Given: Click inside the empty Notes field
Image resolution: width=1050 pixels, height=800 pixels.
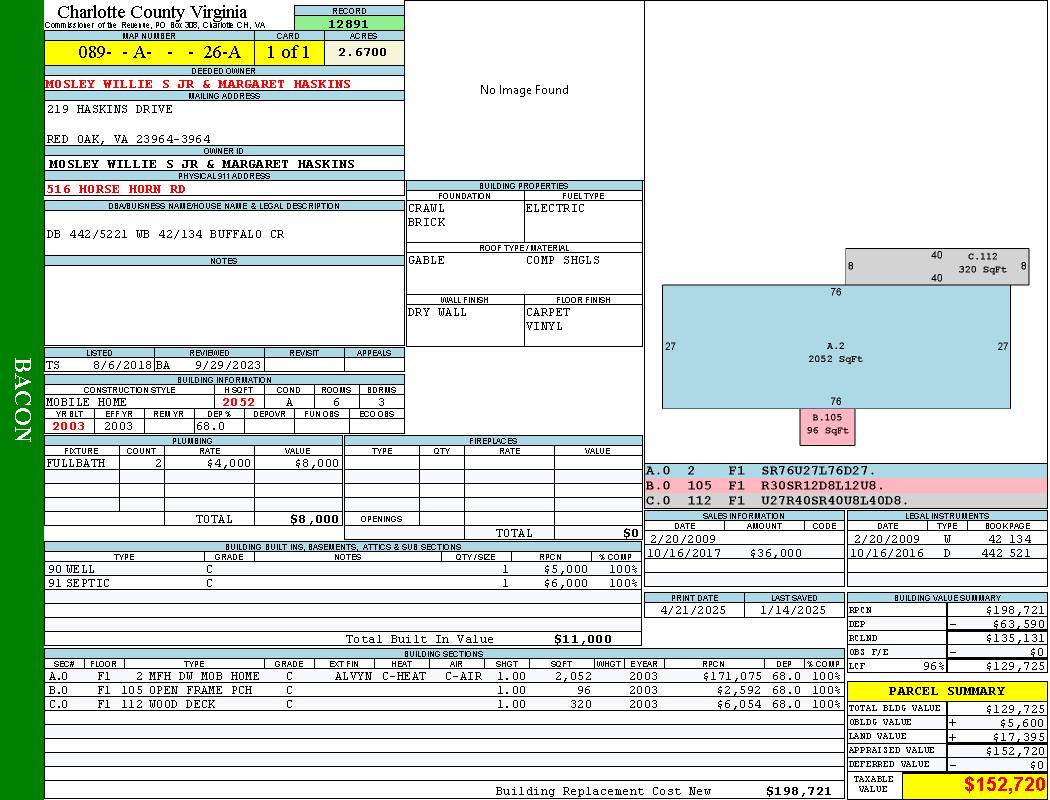Looking at the screenshot, I should pos(224,305).
